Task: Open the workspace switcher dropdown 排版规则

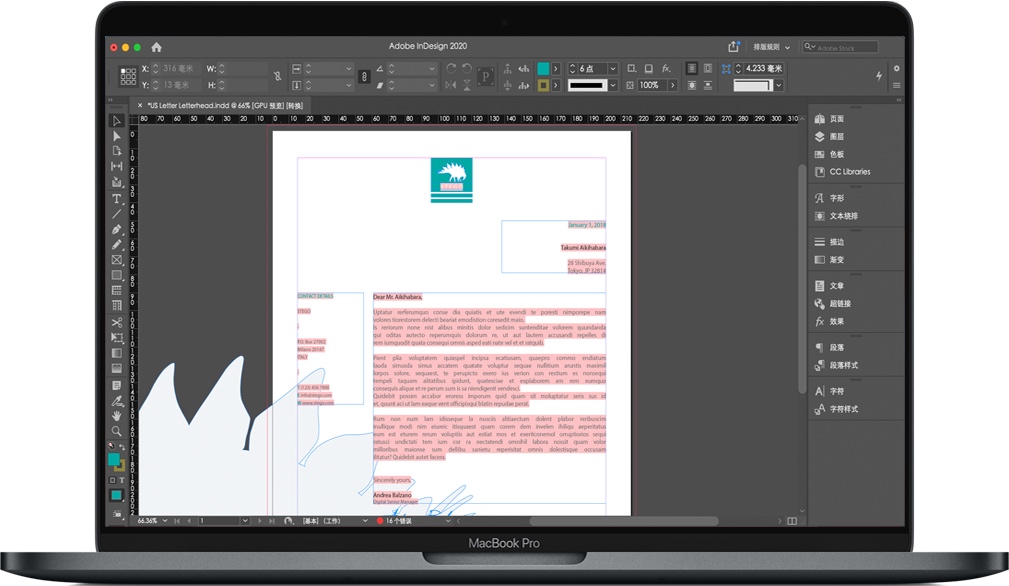Action: click(772, 47)
